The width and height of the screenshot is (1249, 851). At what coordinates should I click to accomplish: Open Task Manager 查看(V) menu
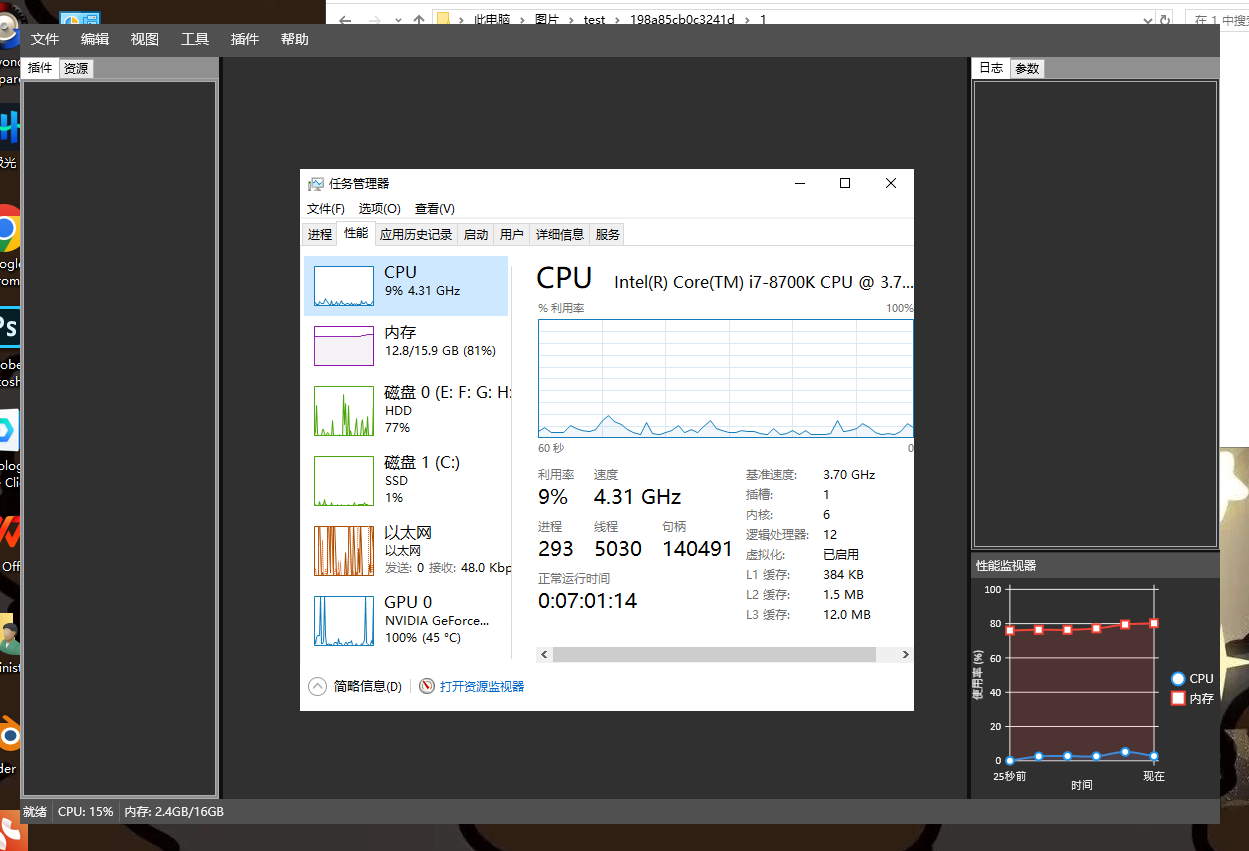tap(435, 209)
